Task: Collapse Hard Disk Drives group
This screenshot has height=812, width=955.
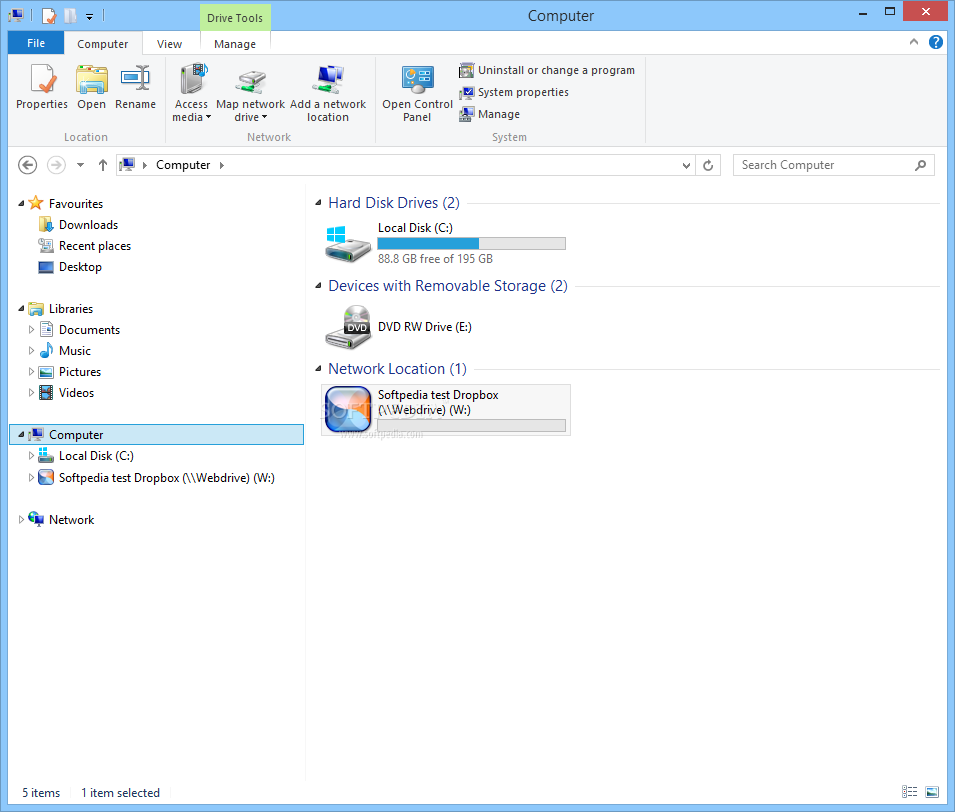Action: (318, 203)
